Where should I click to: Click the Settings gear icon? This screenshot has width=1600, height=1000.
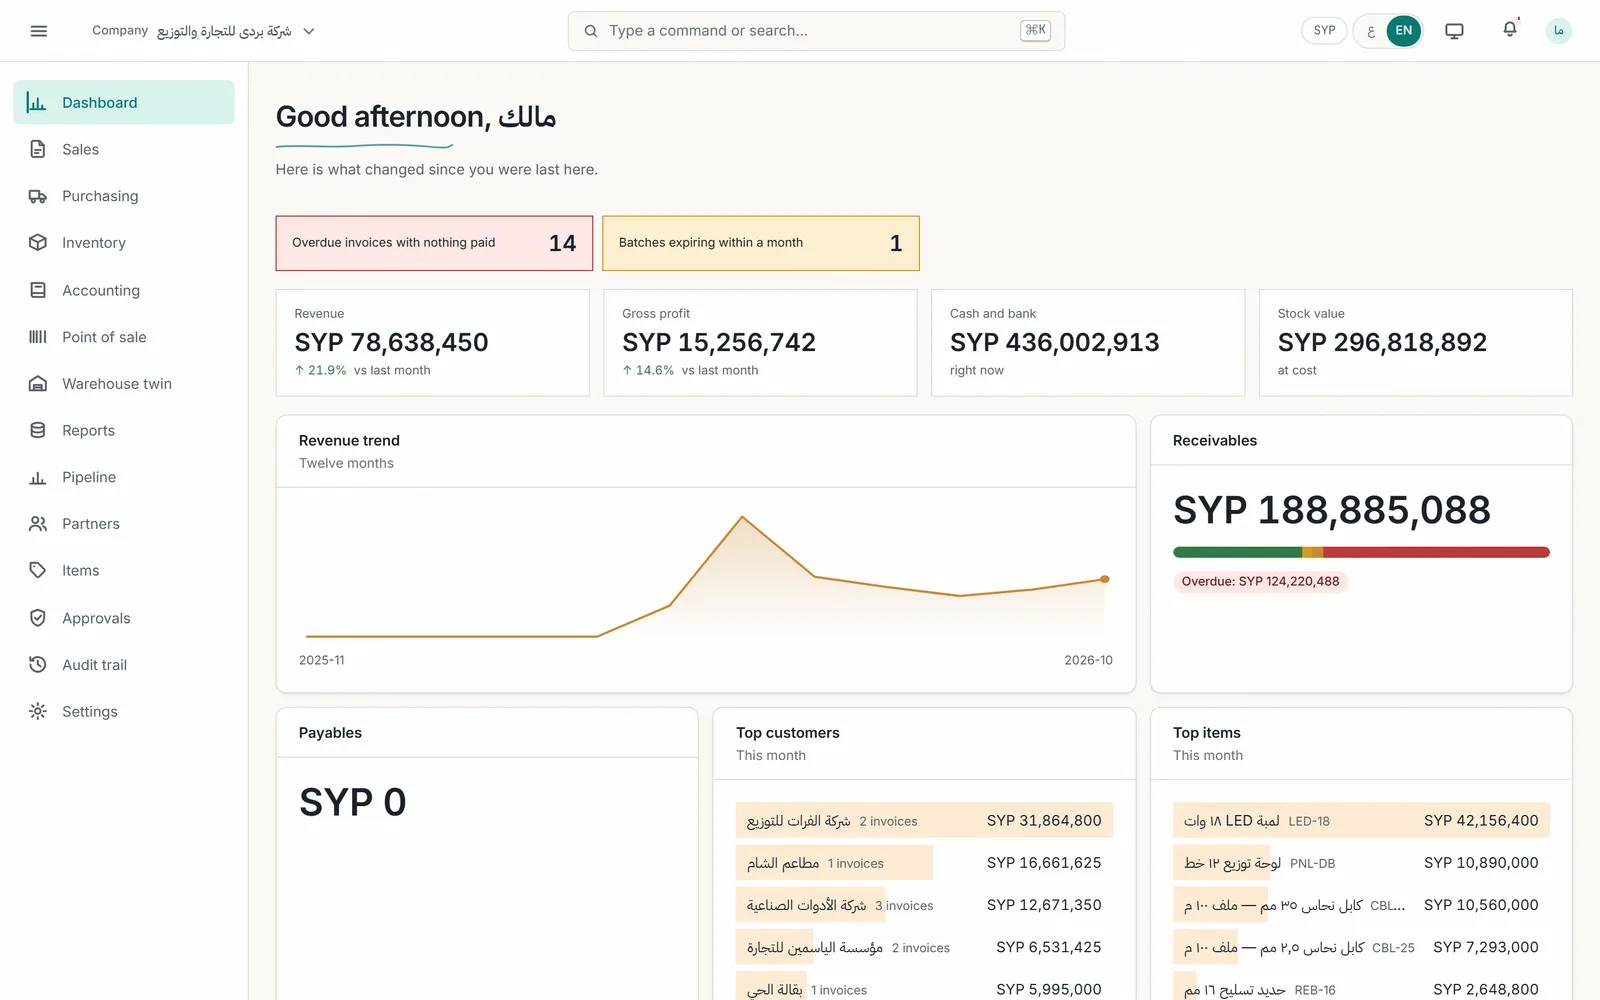(x=38, y=711)
